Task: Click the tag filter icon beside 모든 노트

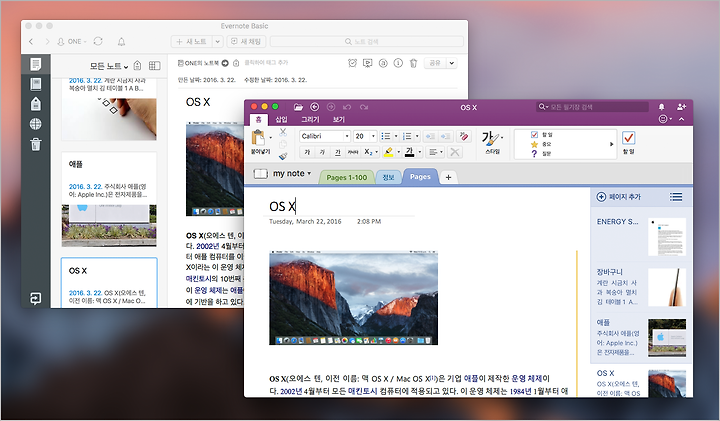Action: (137, 66)
